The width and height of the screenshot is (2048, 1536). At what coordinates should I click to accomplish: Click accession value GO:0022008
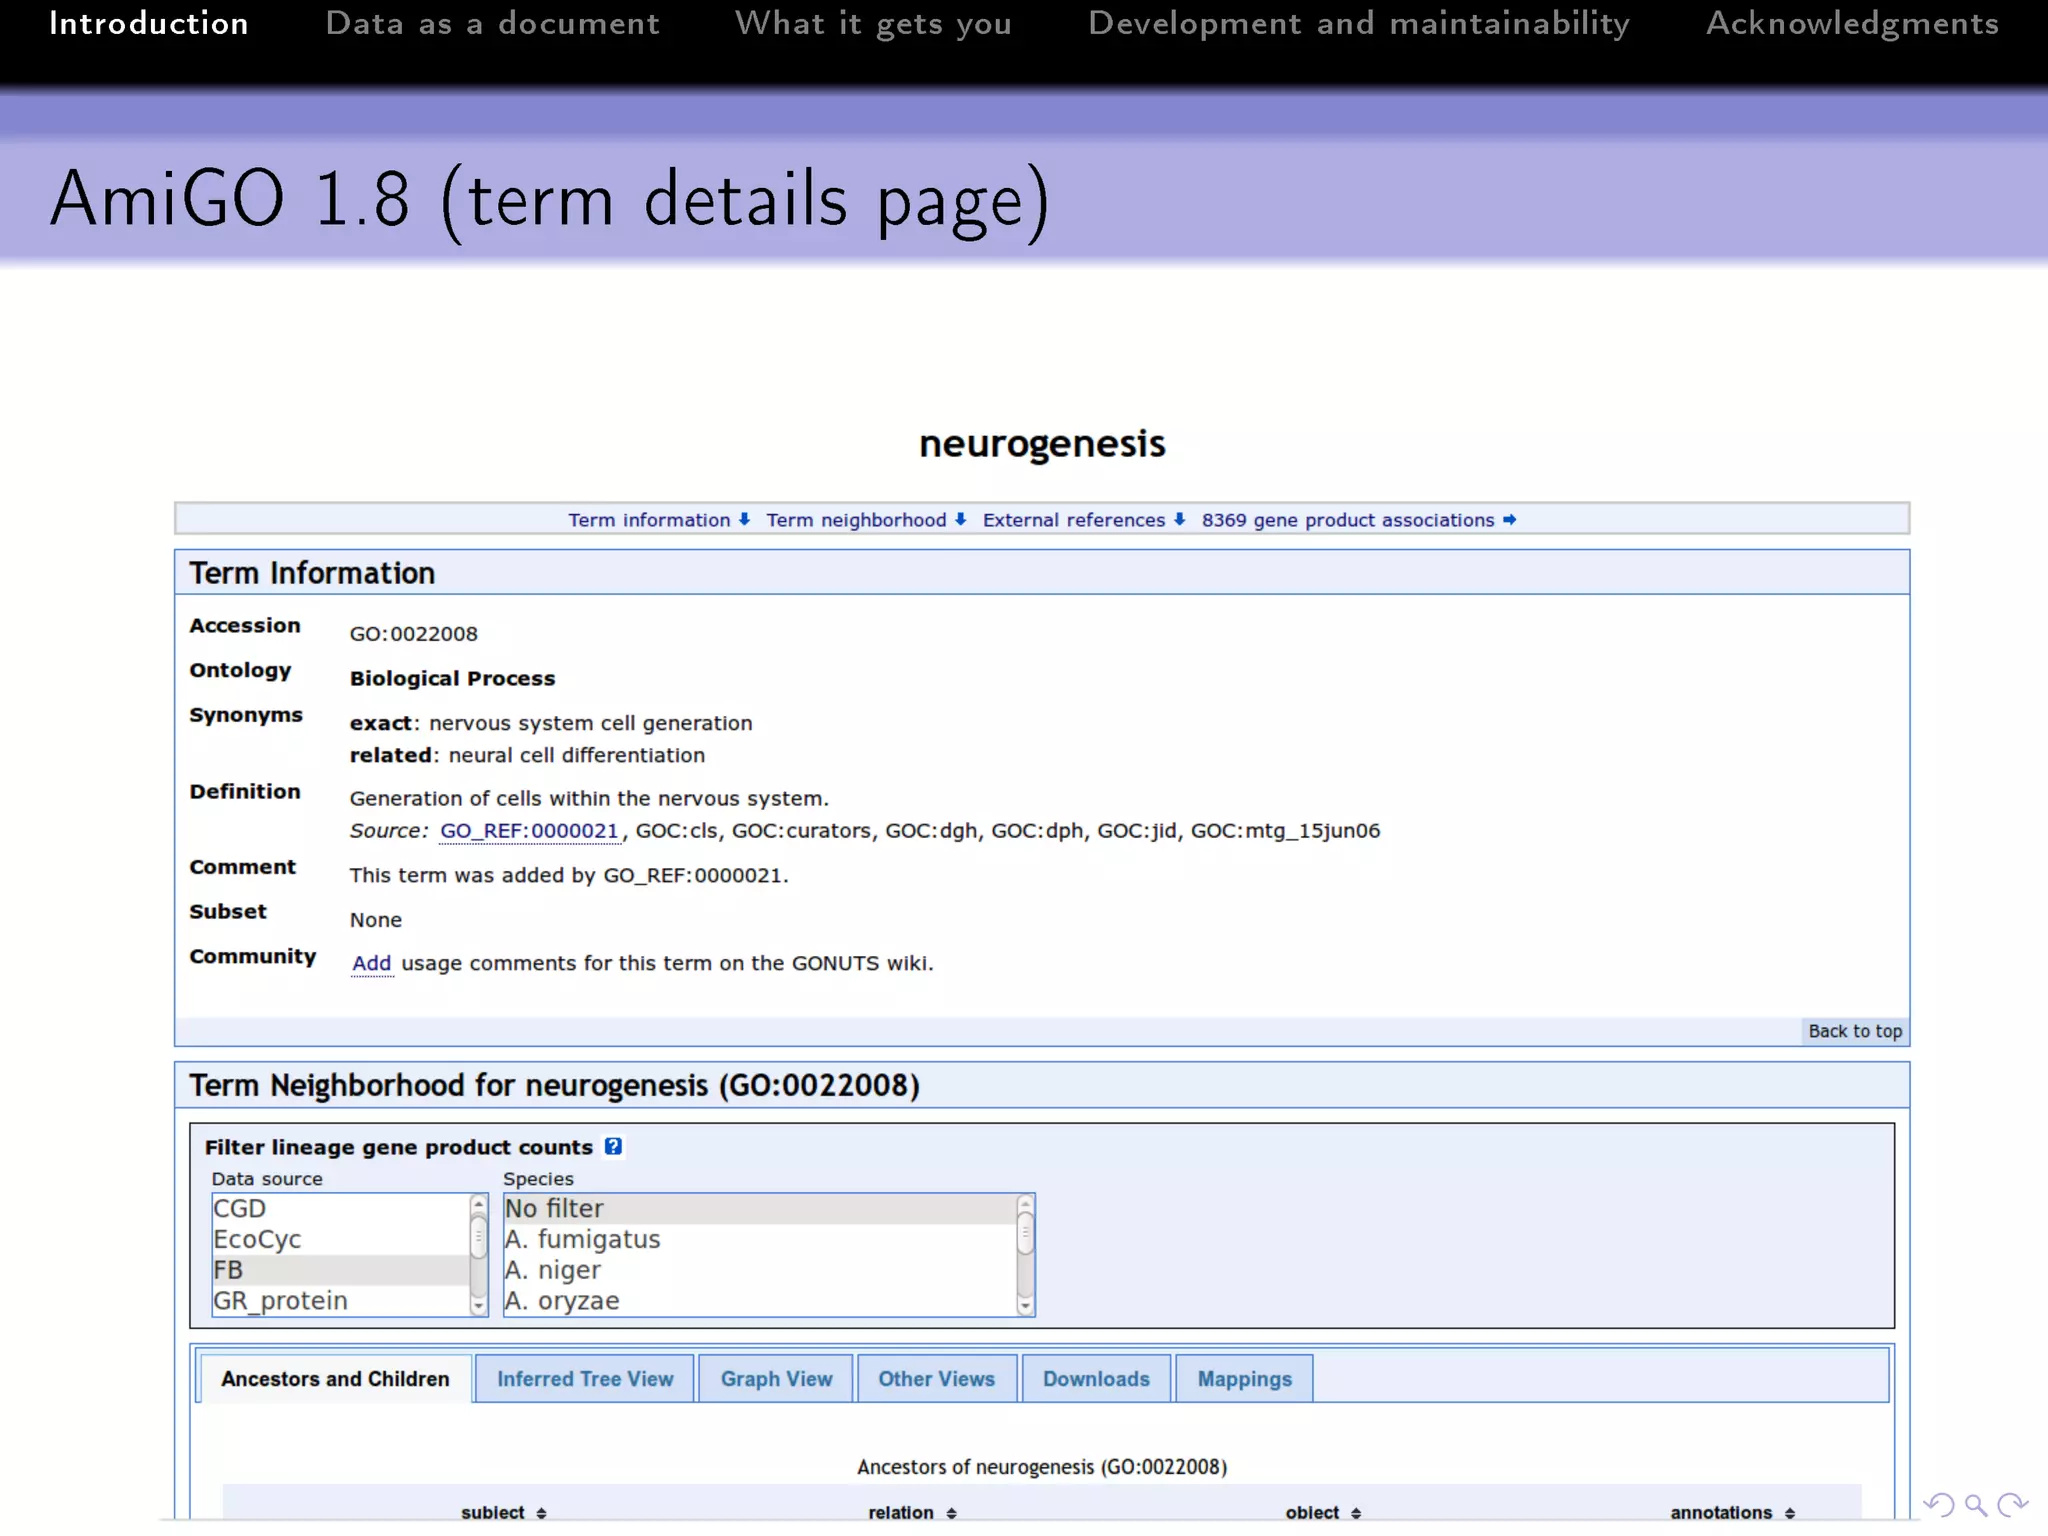click(413, 634)
